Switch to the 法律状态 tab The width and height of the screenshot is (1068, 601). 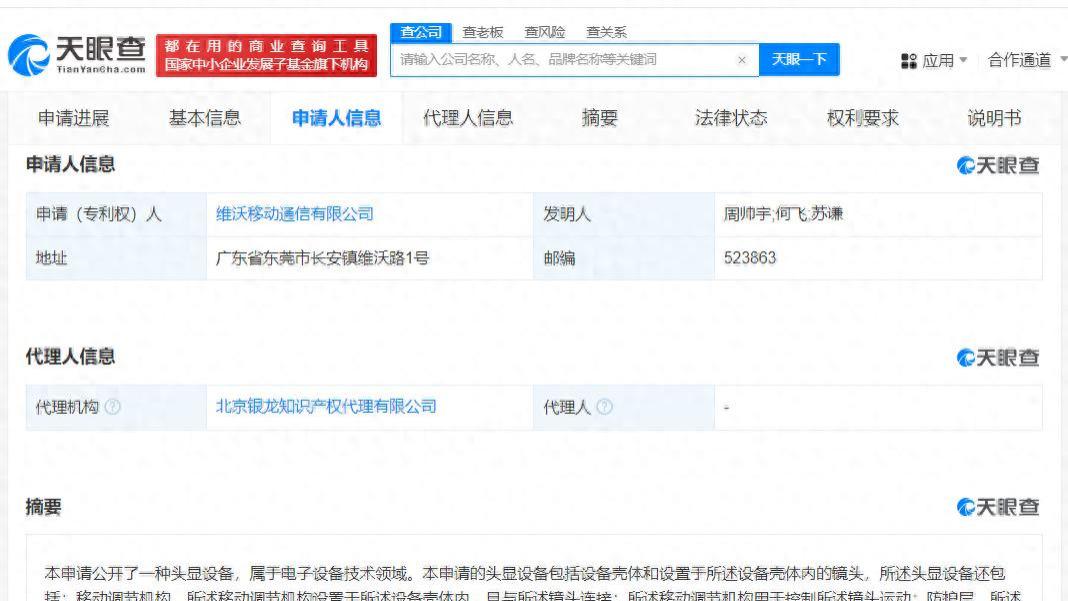731,118
